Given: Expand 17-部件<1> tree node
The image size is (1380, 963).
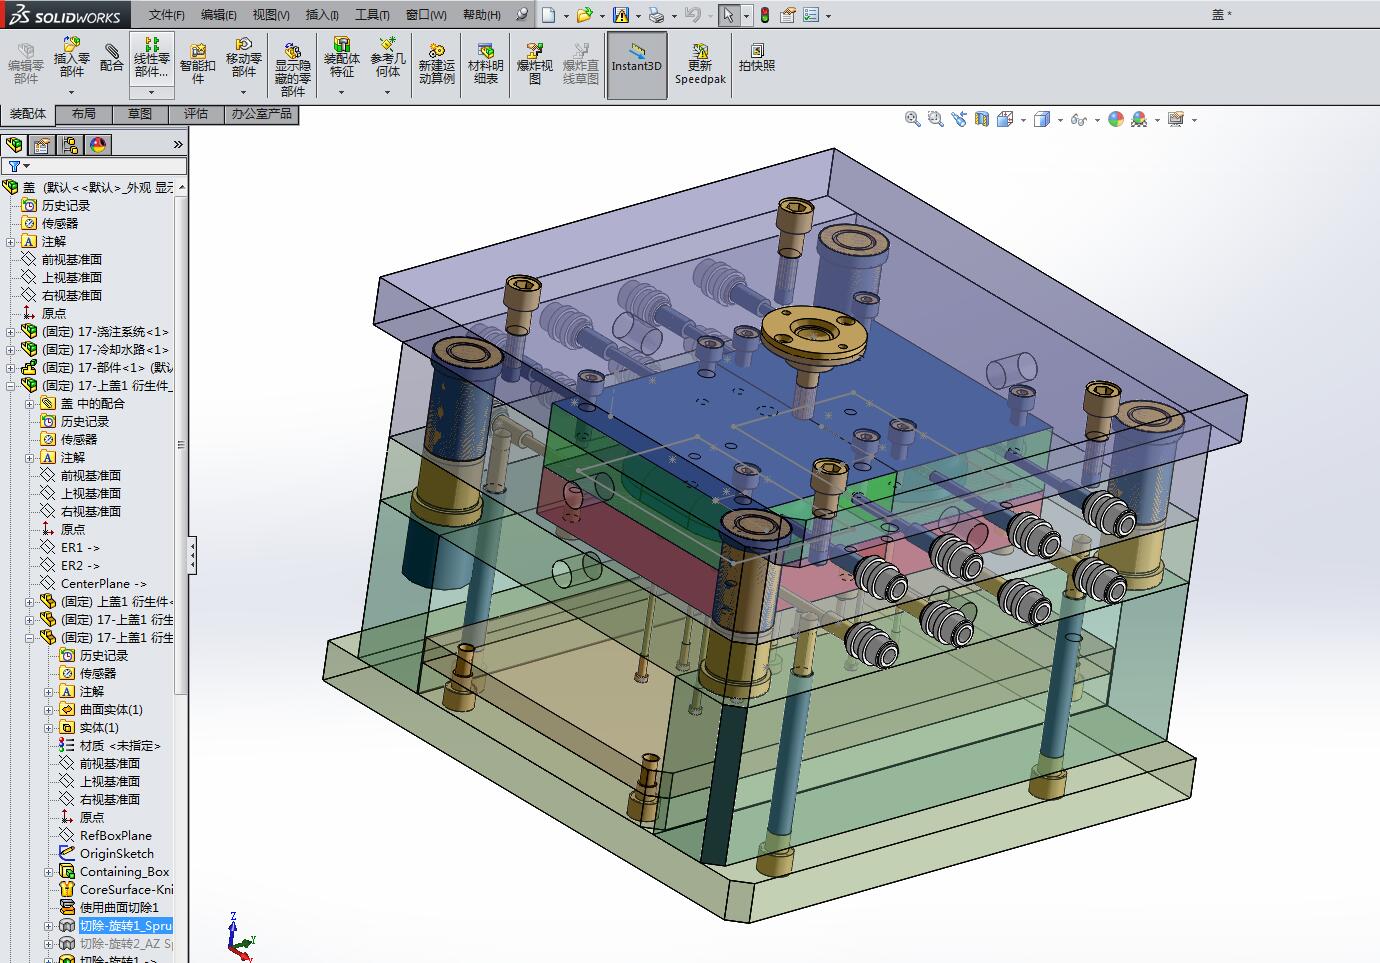Looking at the screenshot, I should click(11, 368).
